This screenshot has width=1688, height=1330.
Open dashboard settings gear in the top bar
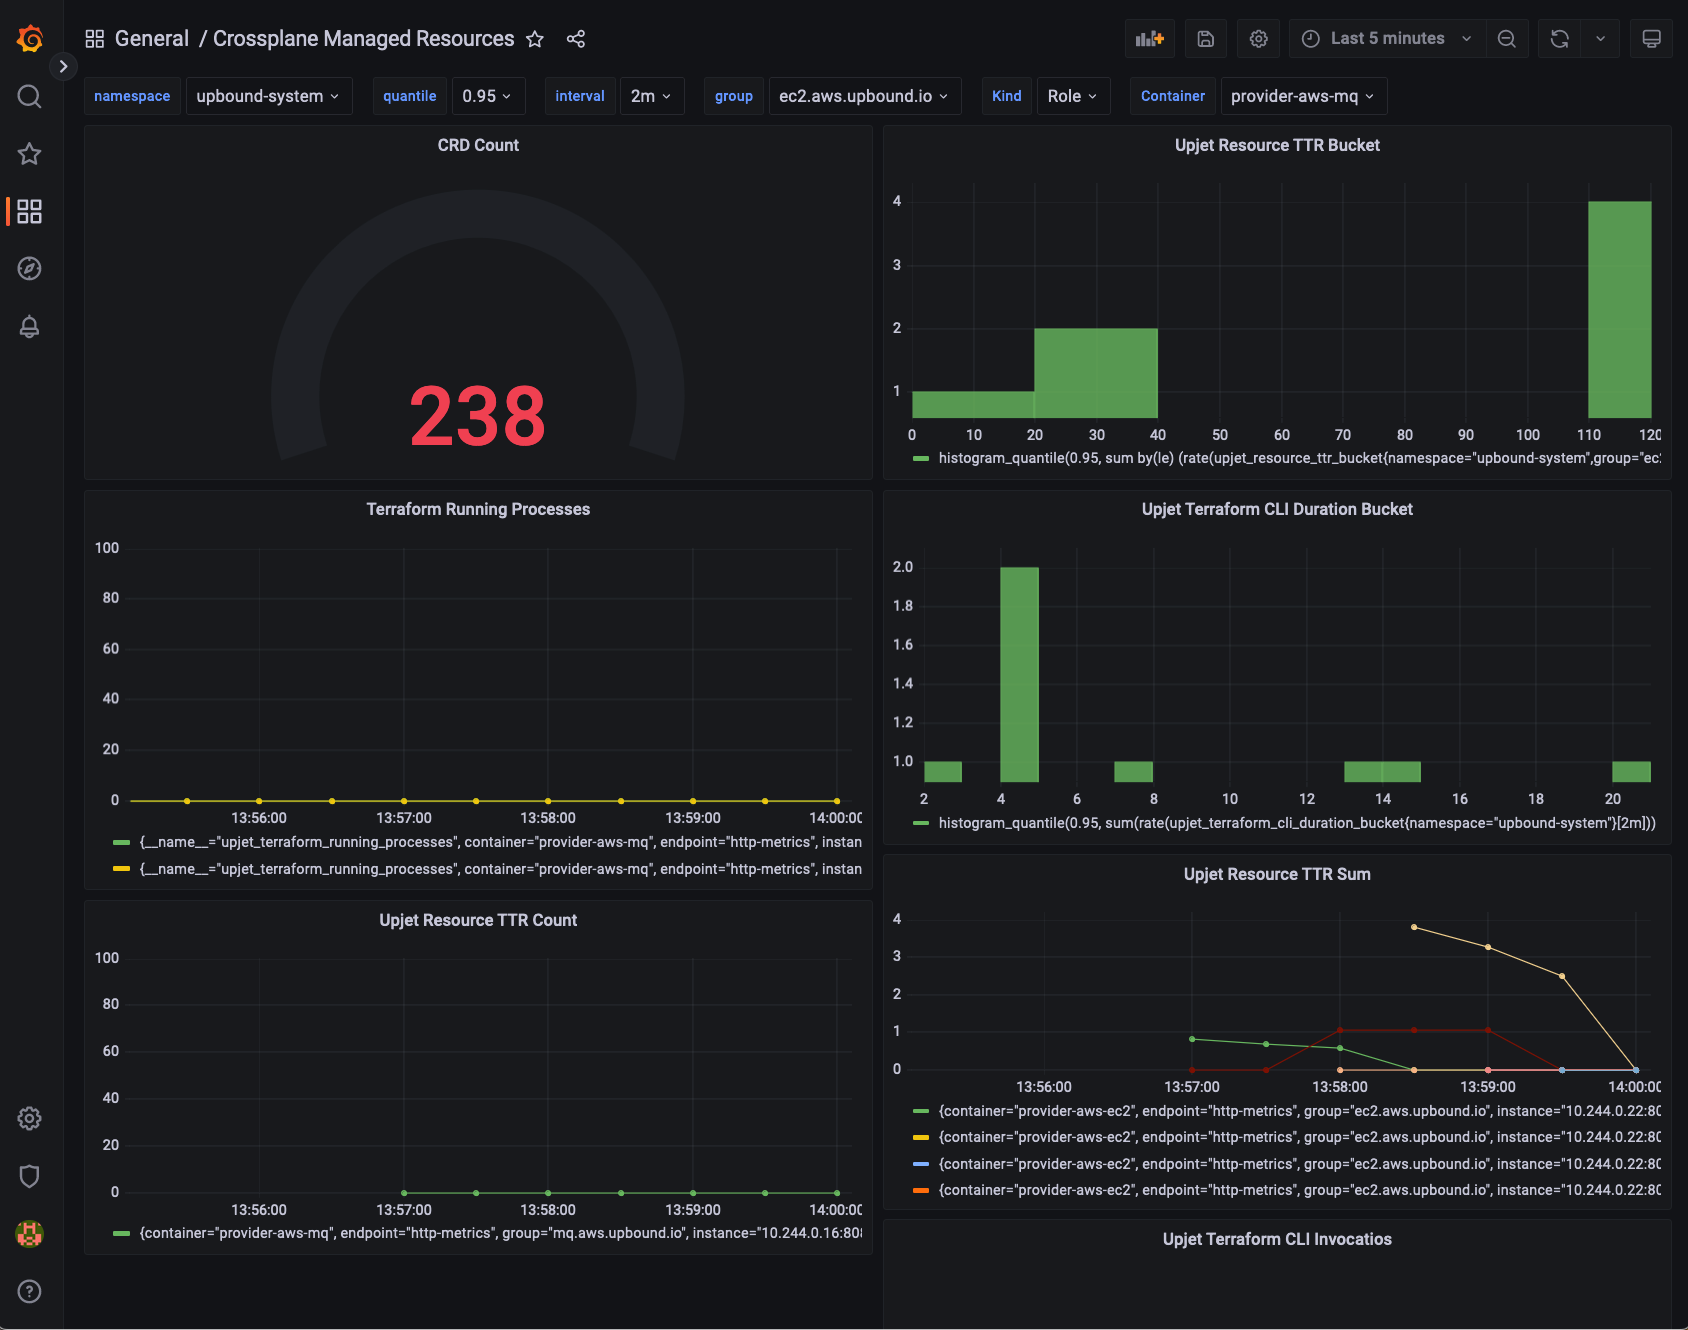pos(1259,39)
